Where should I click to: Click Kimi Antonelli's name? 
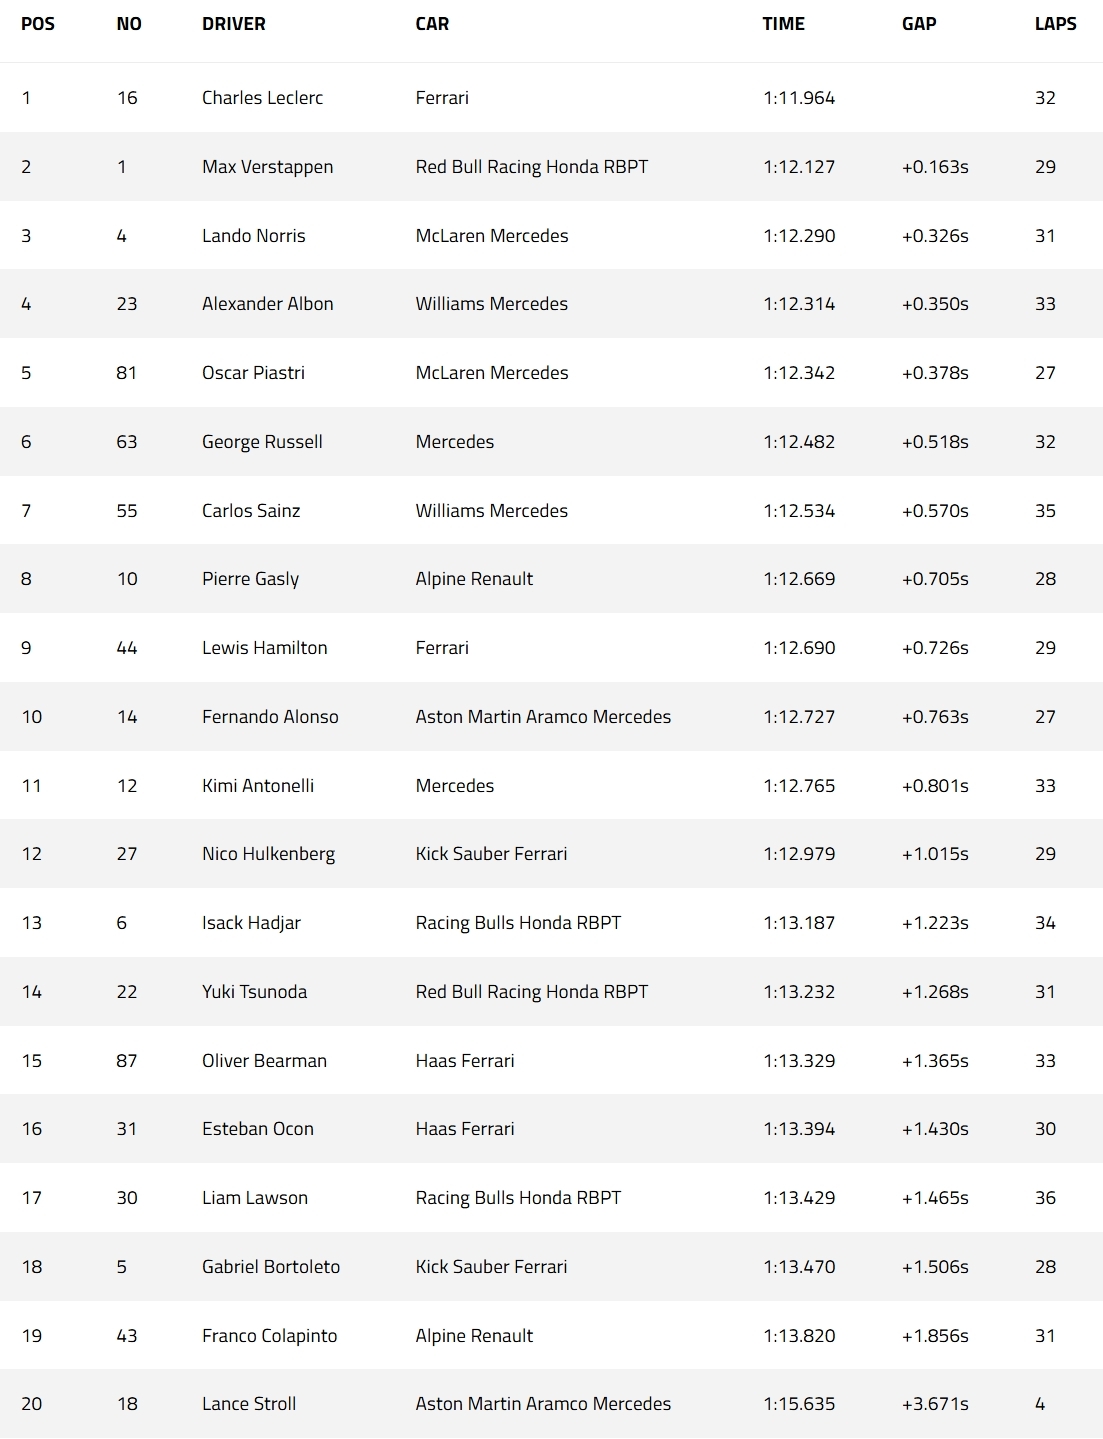pyautogui.click(x=258, y=786)
